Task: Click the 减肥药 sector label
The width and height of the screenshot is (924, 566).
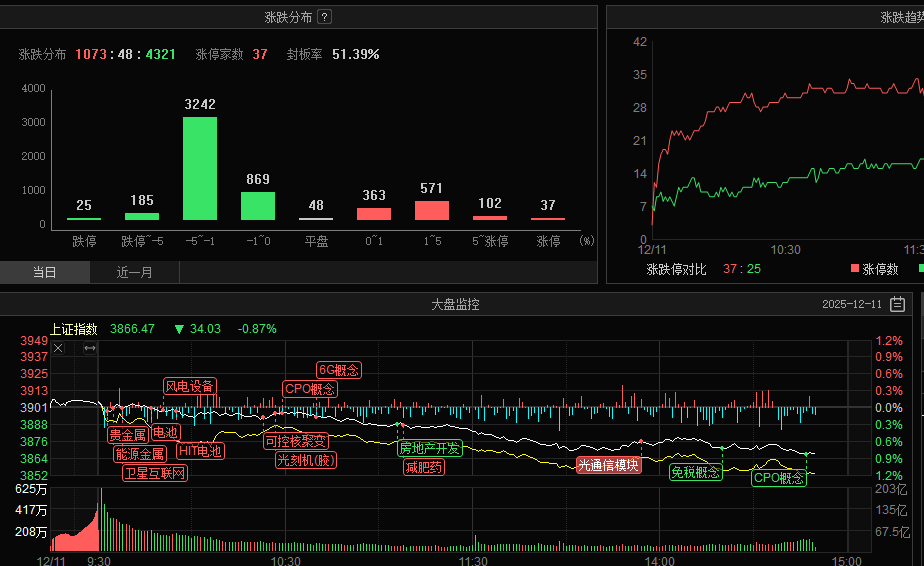Action: (x=423, y=467)
